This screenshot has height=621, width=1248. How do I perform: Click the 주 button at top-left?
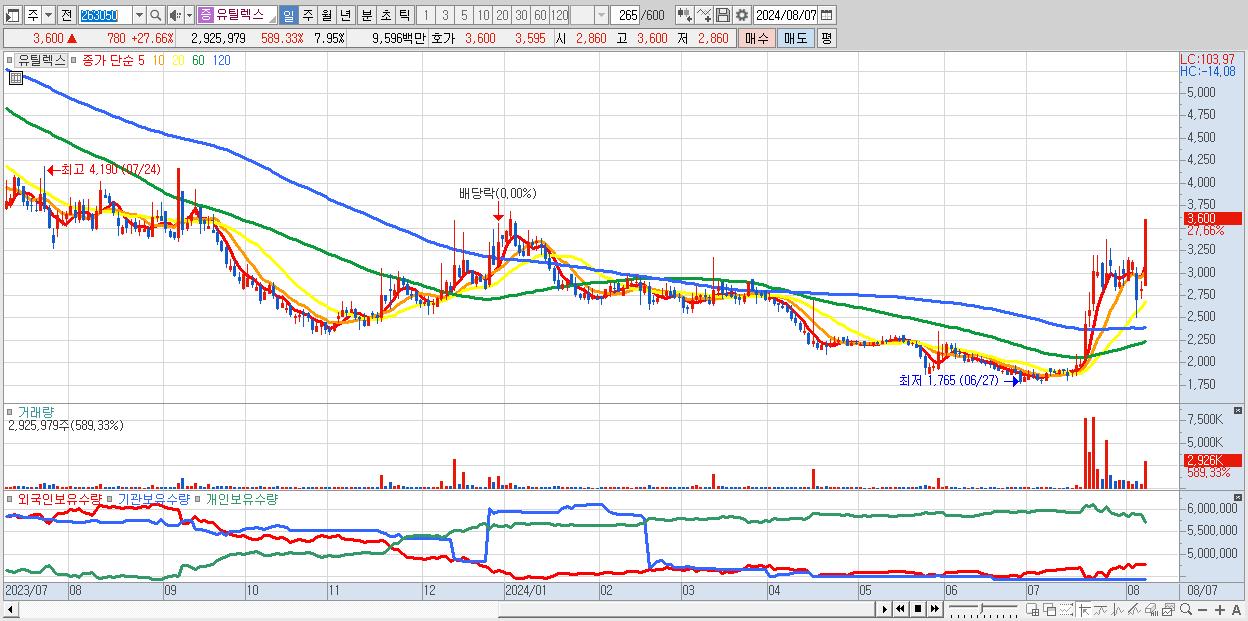[x=32, y=15]
